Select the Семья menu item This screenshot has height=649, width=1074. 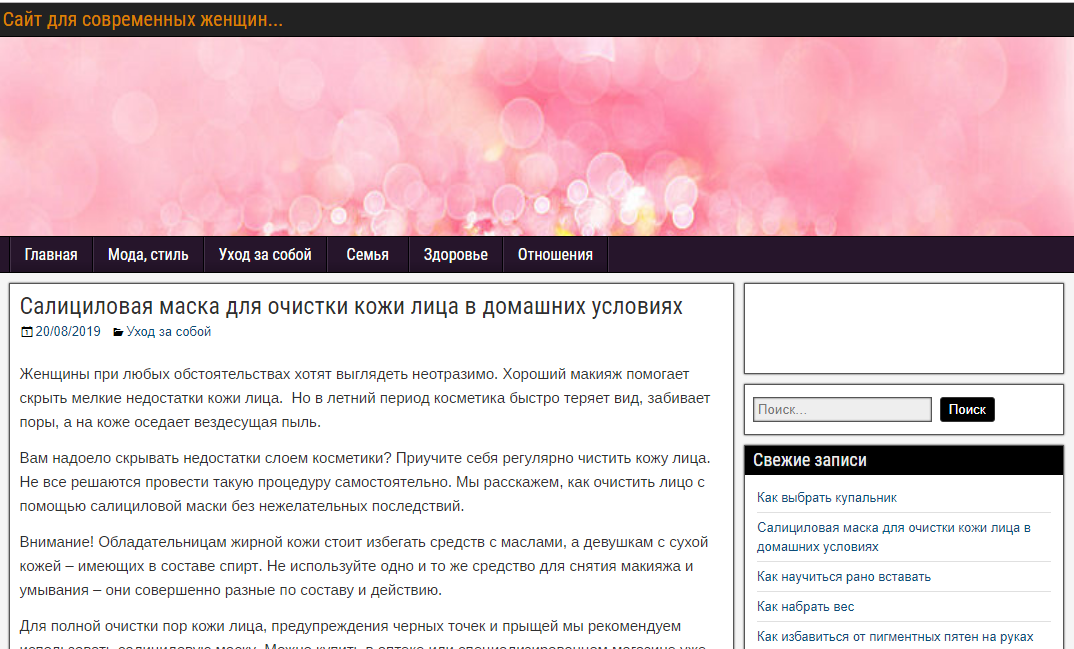[368, 255]
